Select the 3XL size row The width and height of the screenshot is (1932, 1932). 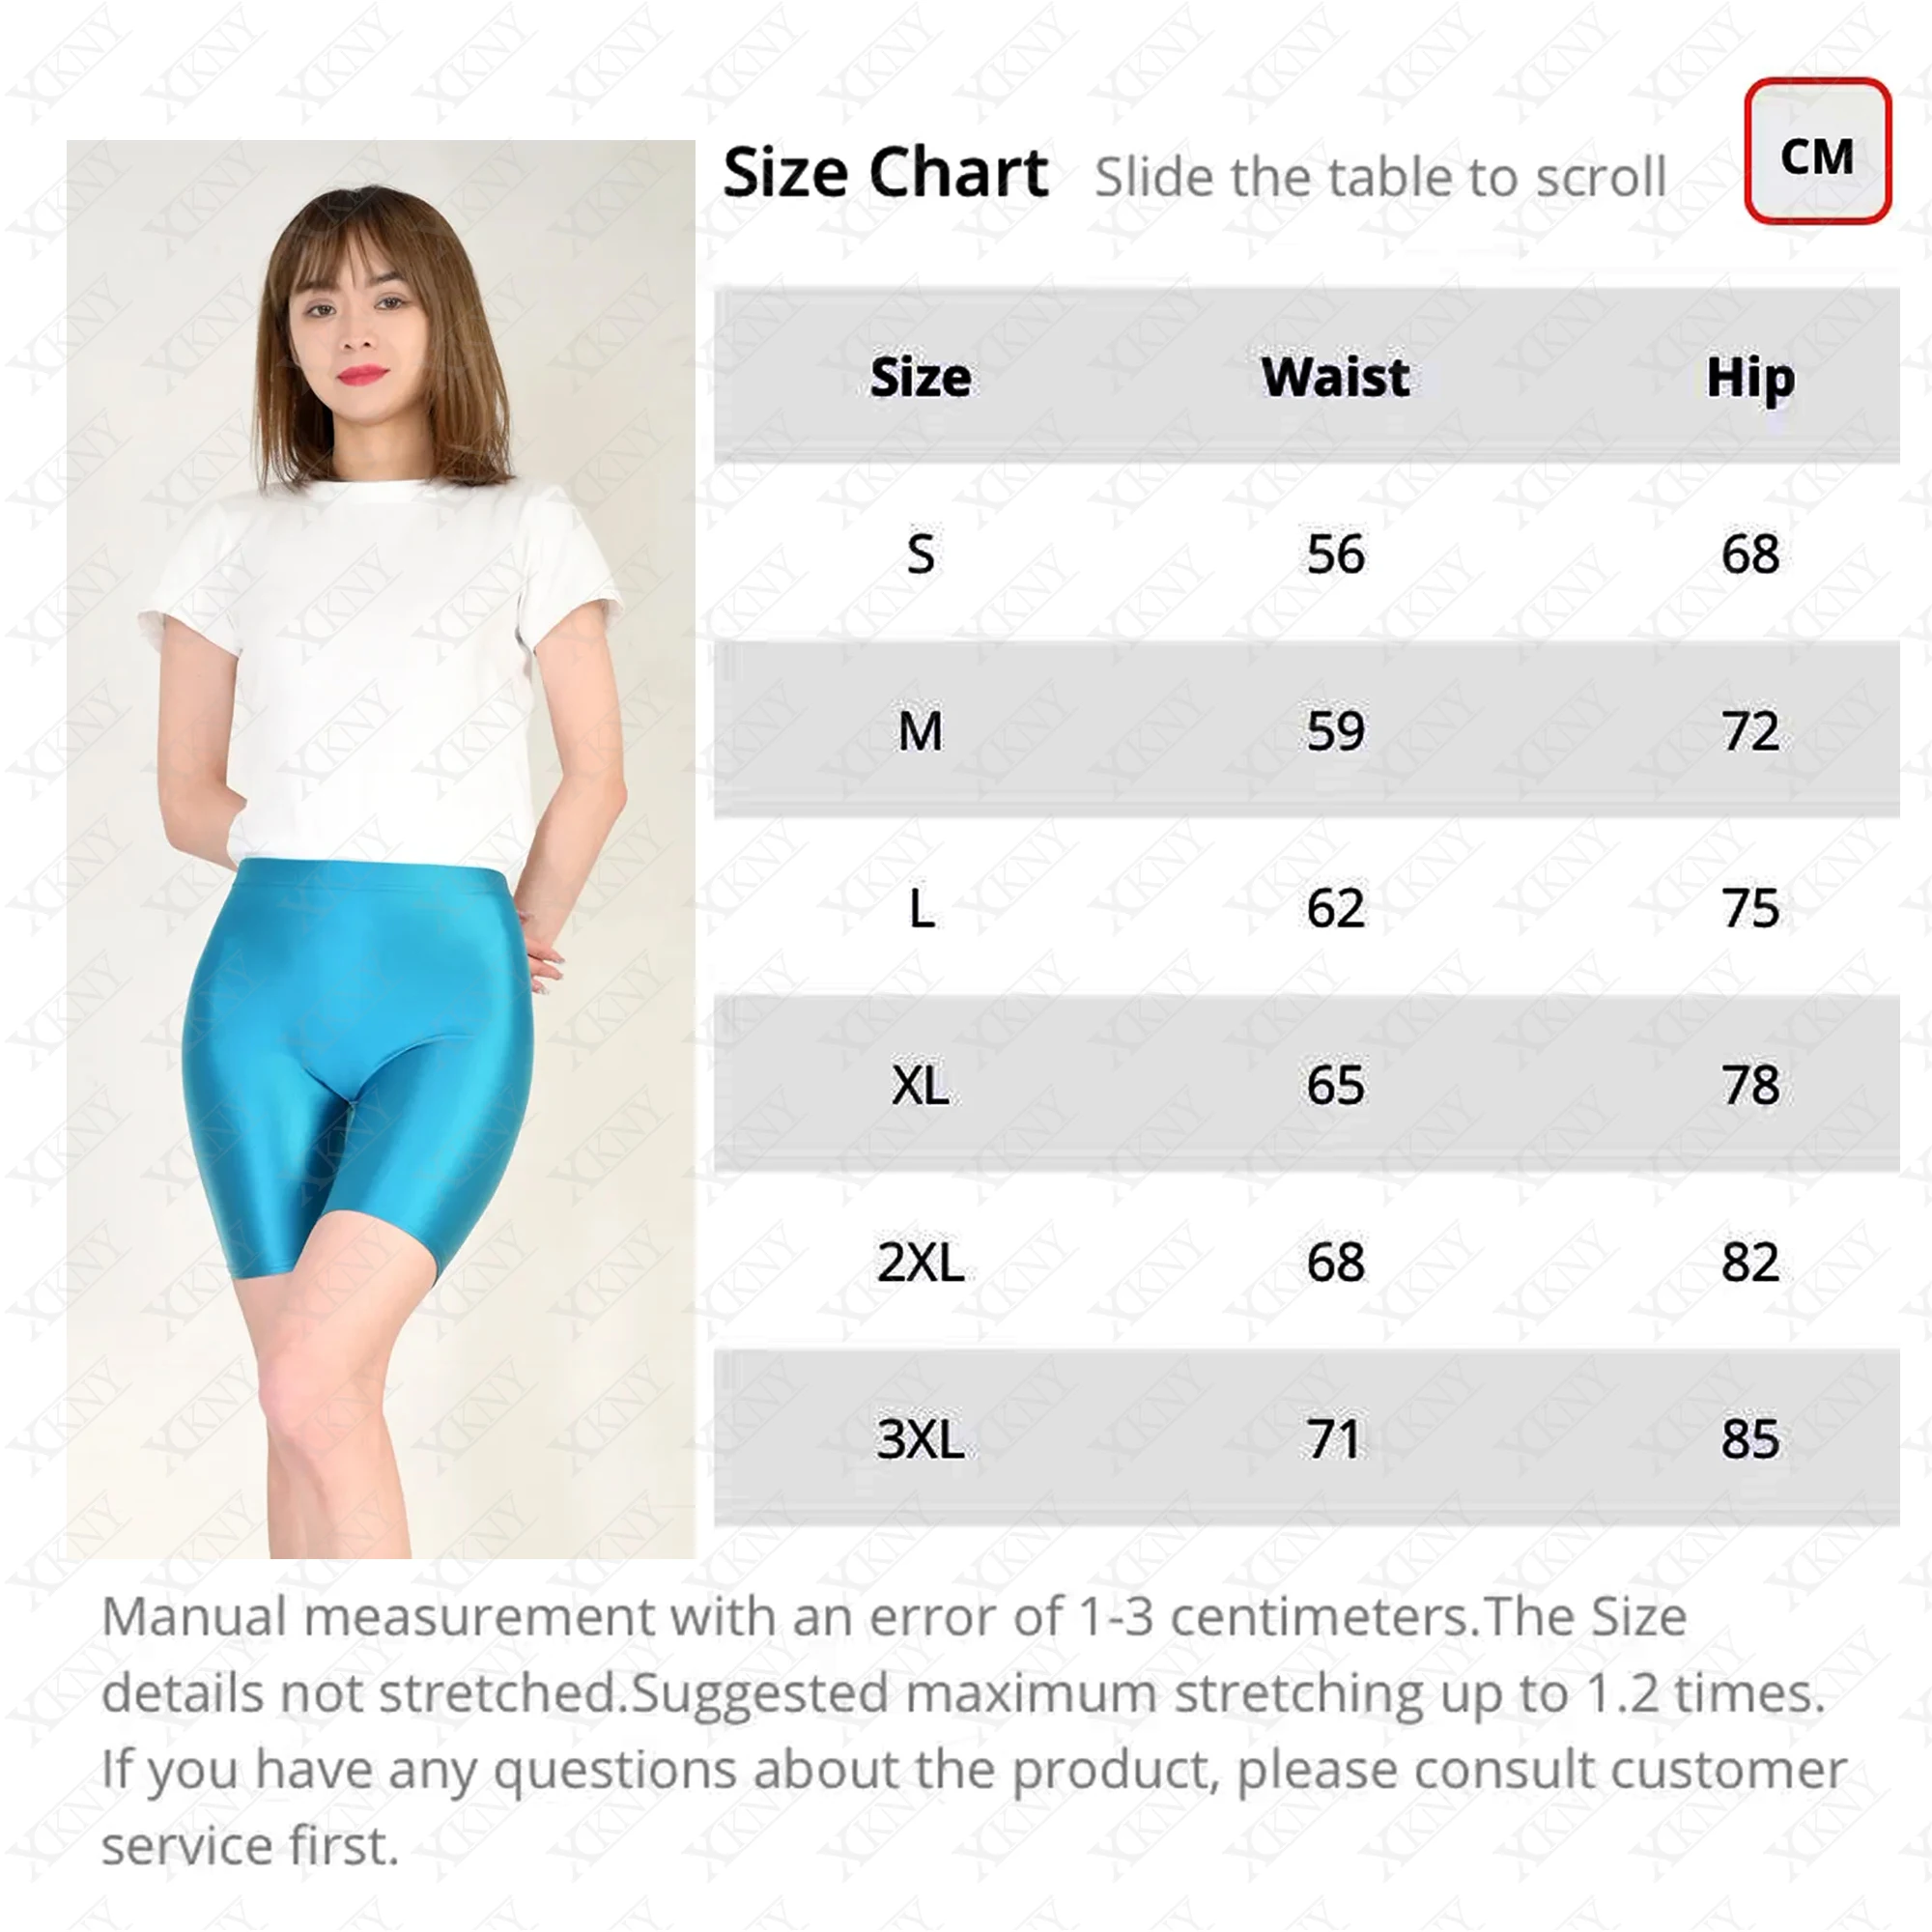tap(1307, 1439)
